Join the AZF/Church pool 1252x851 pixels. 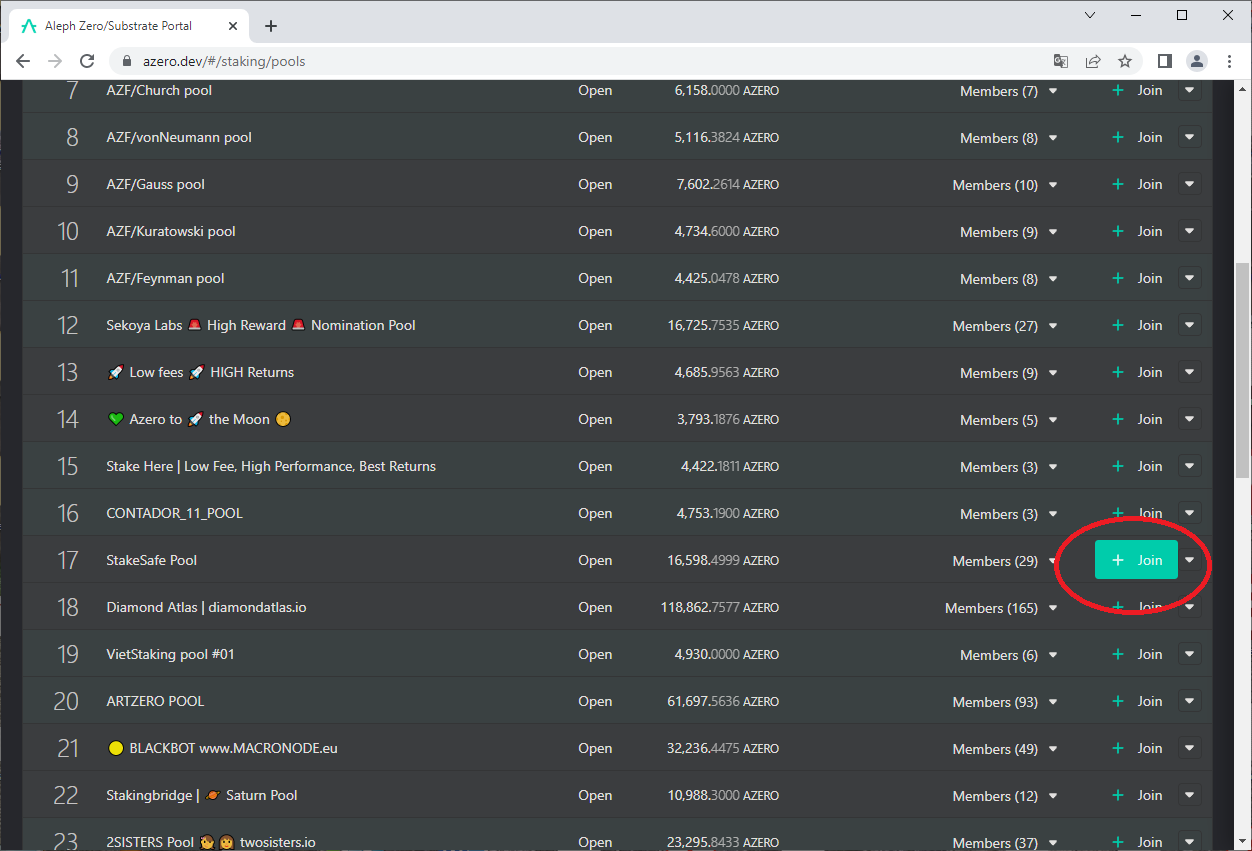1137,90
